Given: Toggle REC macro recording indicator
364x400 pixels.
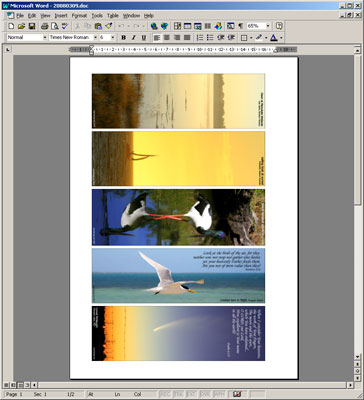Looking at the screenshot, I should click(165, 394).
